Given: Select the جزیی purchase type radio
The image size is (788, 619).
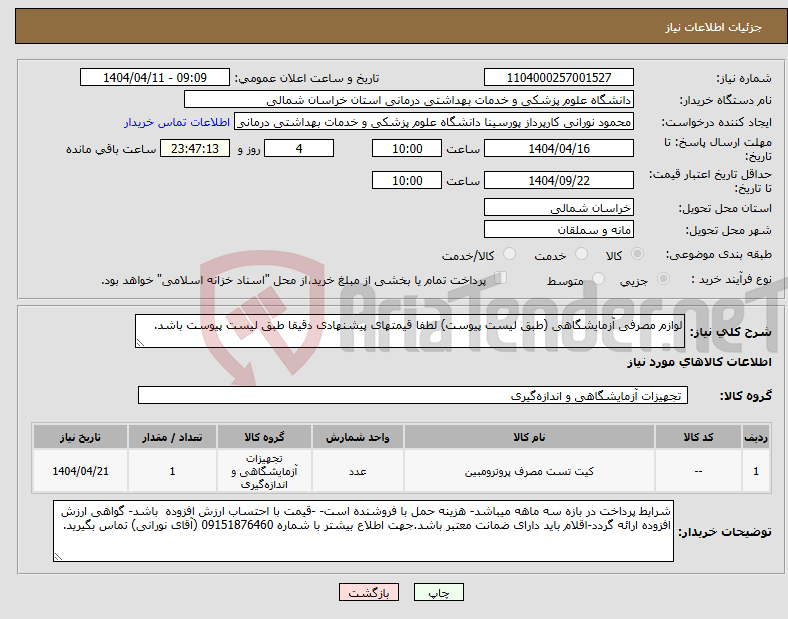Looking at the screenshot, I should pos(663,278).
